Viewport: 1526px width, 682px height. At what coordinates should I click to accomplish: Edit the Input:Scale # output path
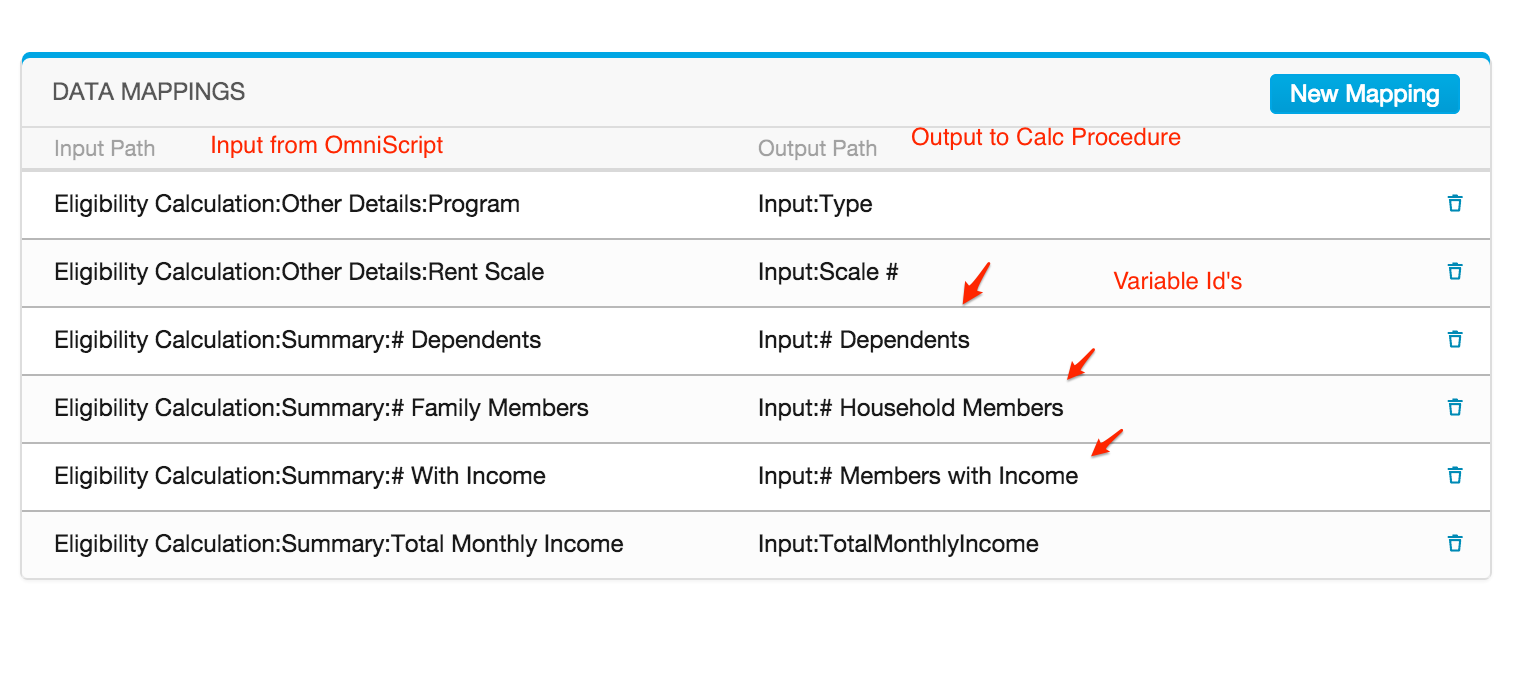pyautogui.click(x=828, y=272)
